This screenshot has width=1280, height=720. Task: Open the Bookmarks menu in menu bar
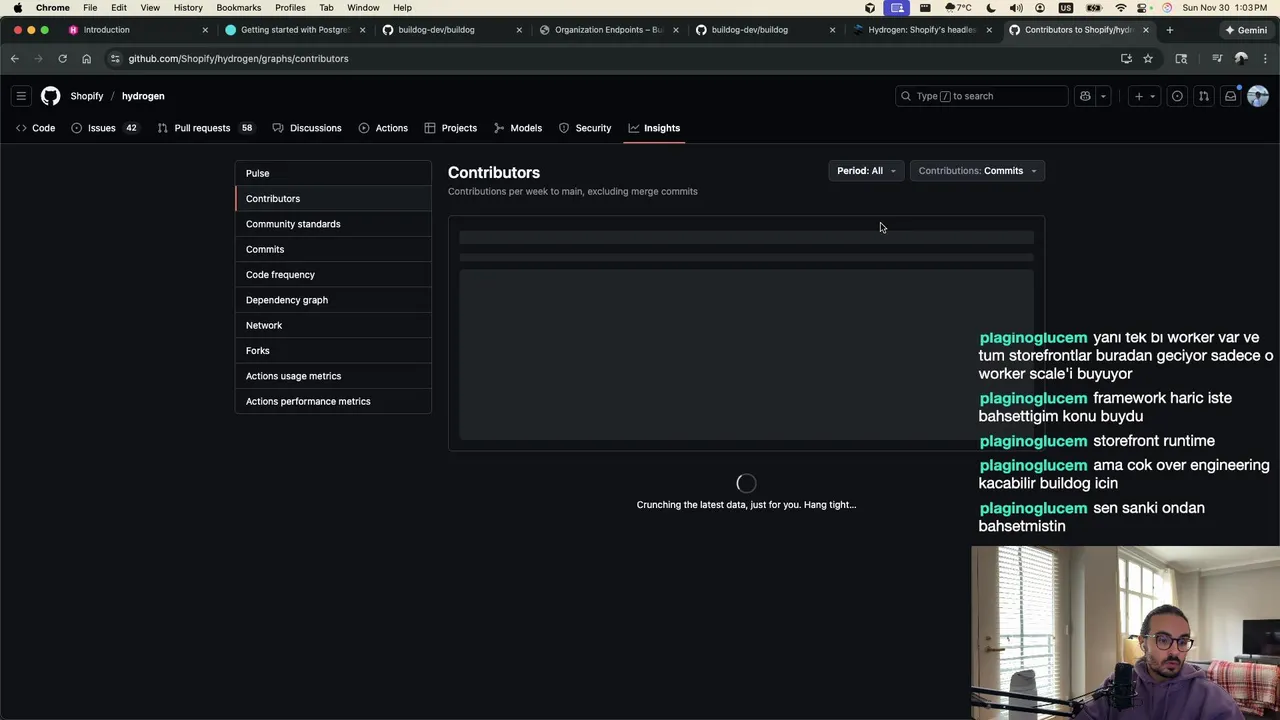coord(239,7)
